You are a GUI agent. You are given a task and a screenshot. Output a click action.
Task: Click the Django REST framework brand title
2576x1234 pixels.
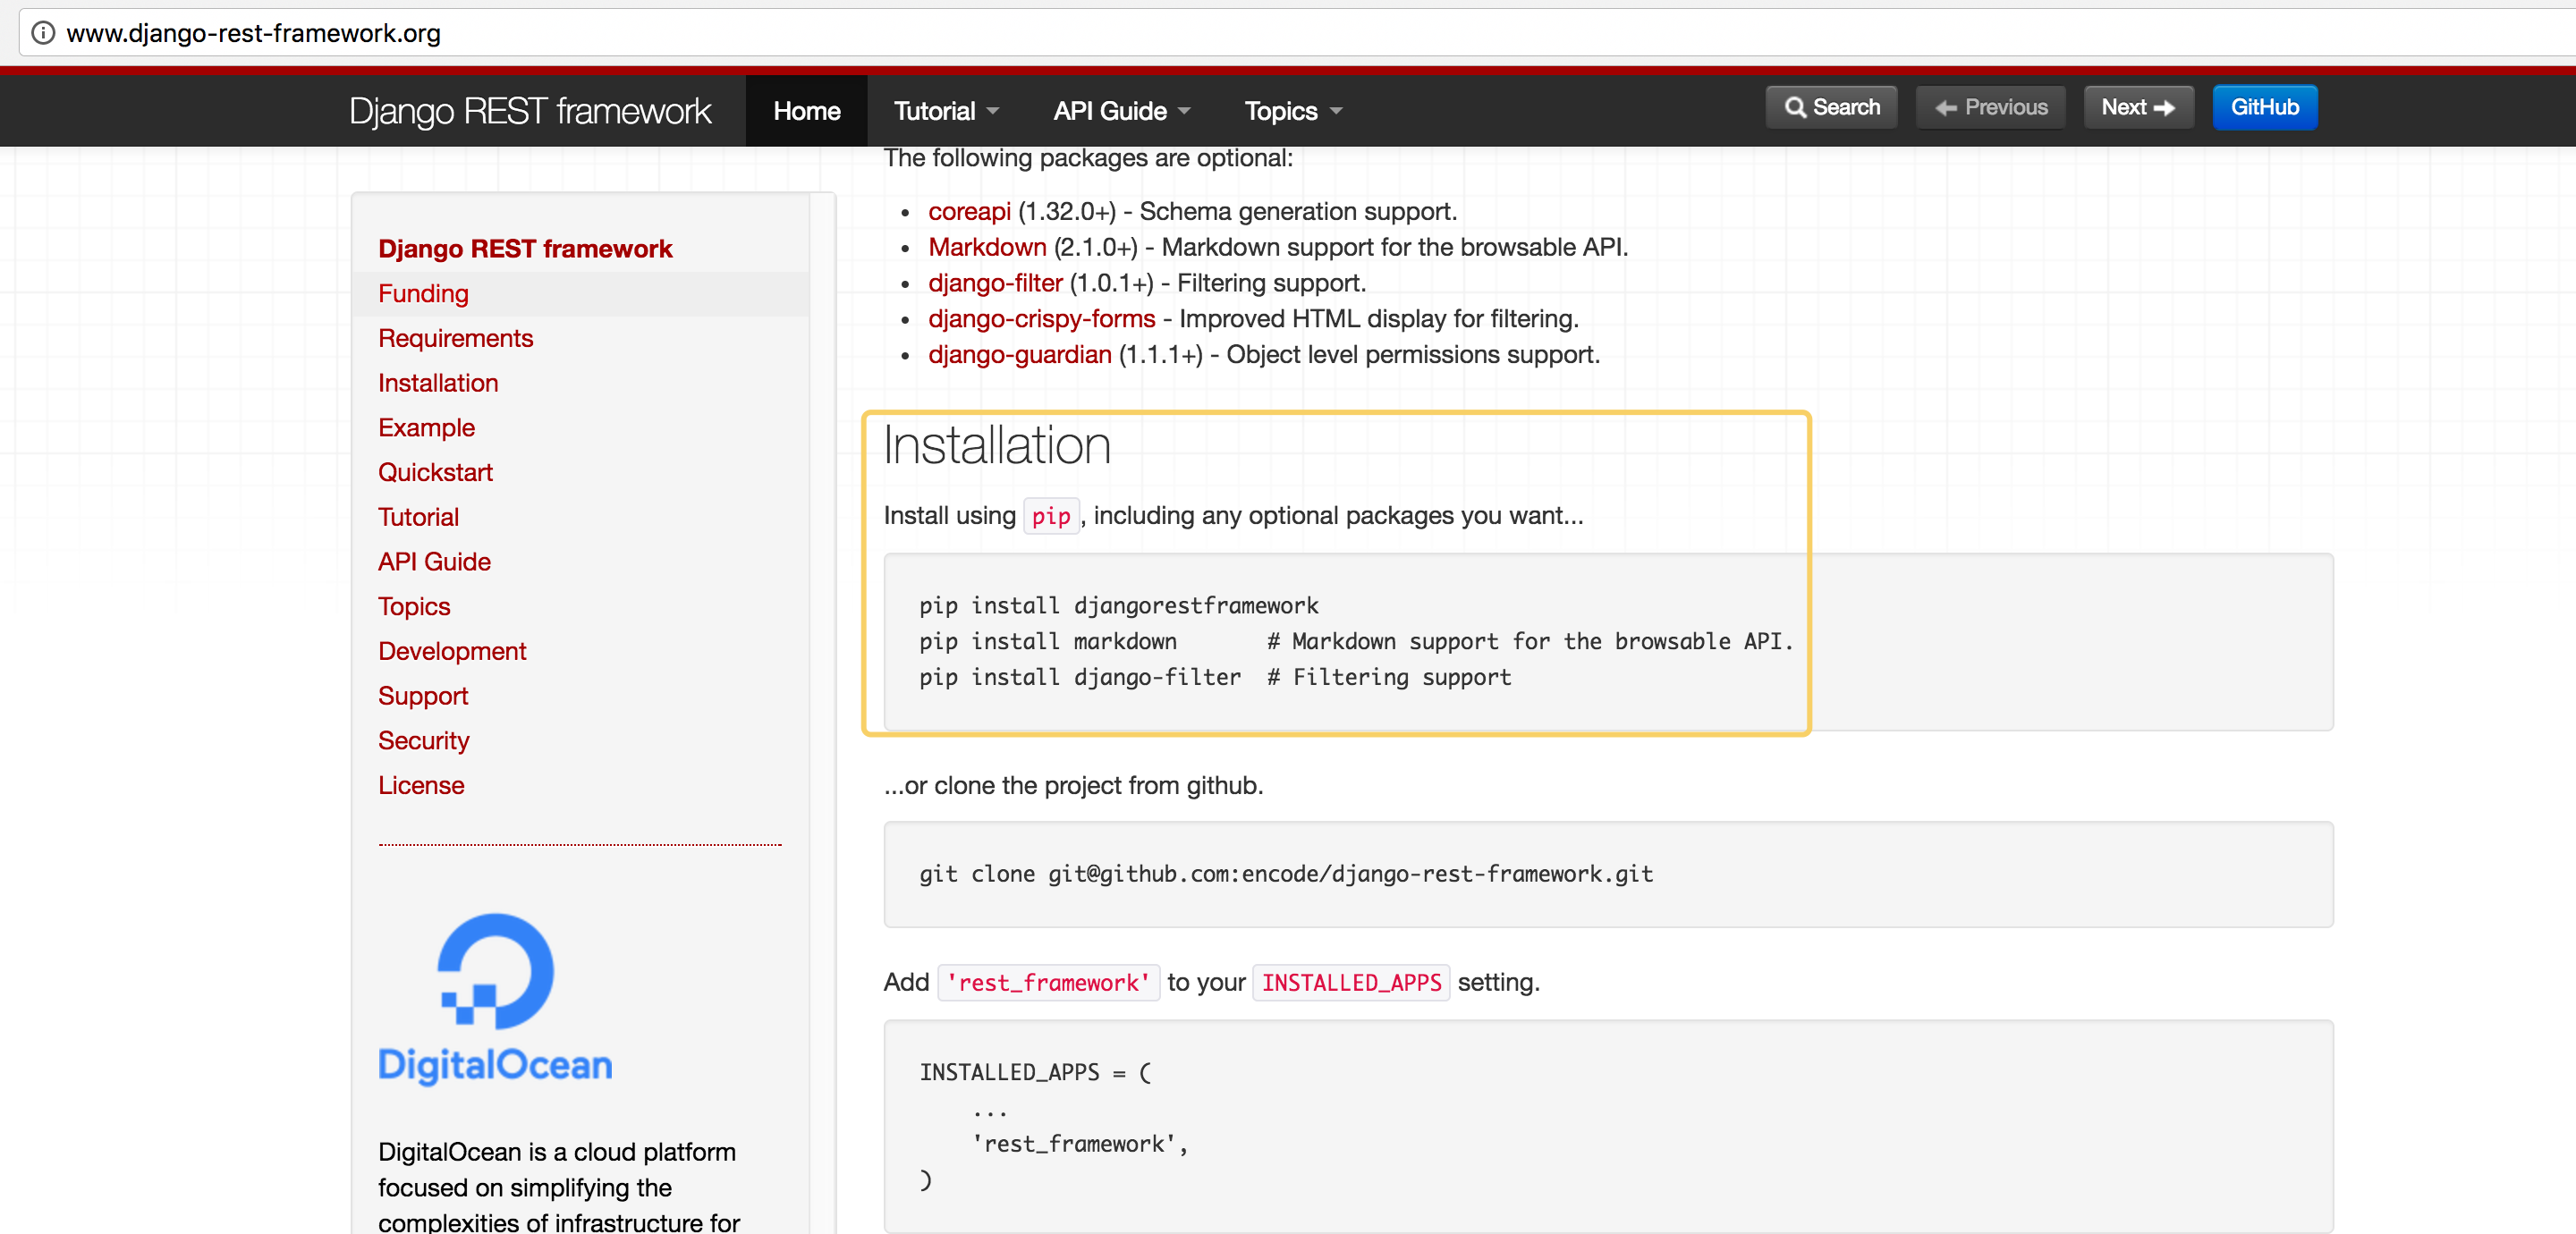530,111
